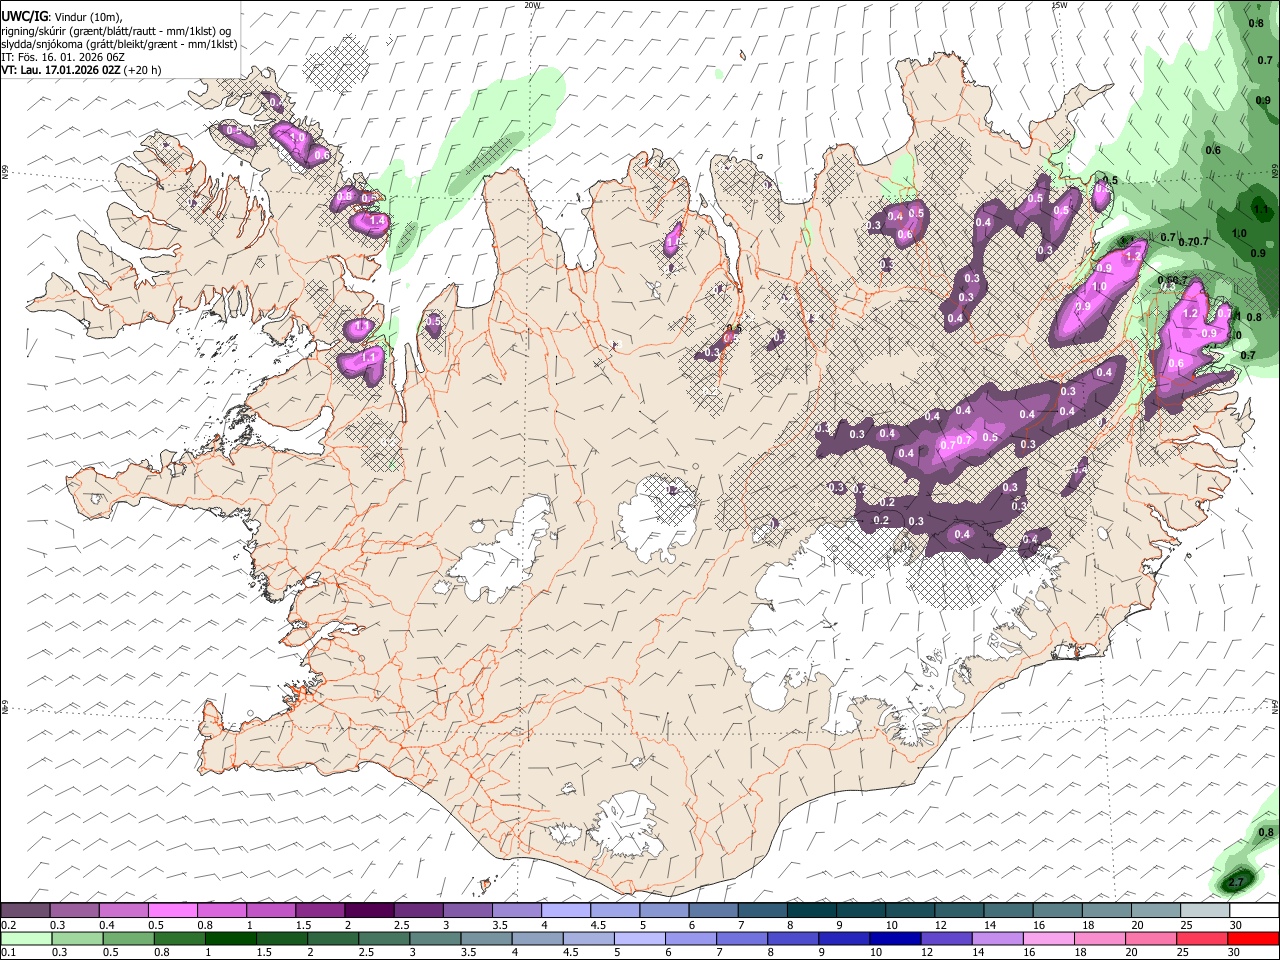Pick the bright pink upper-row swatch labeled 0.5
Screen dimensions: 1280x960
point(173,911)
